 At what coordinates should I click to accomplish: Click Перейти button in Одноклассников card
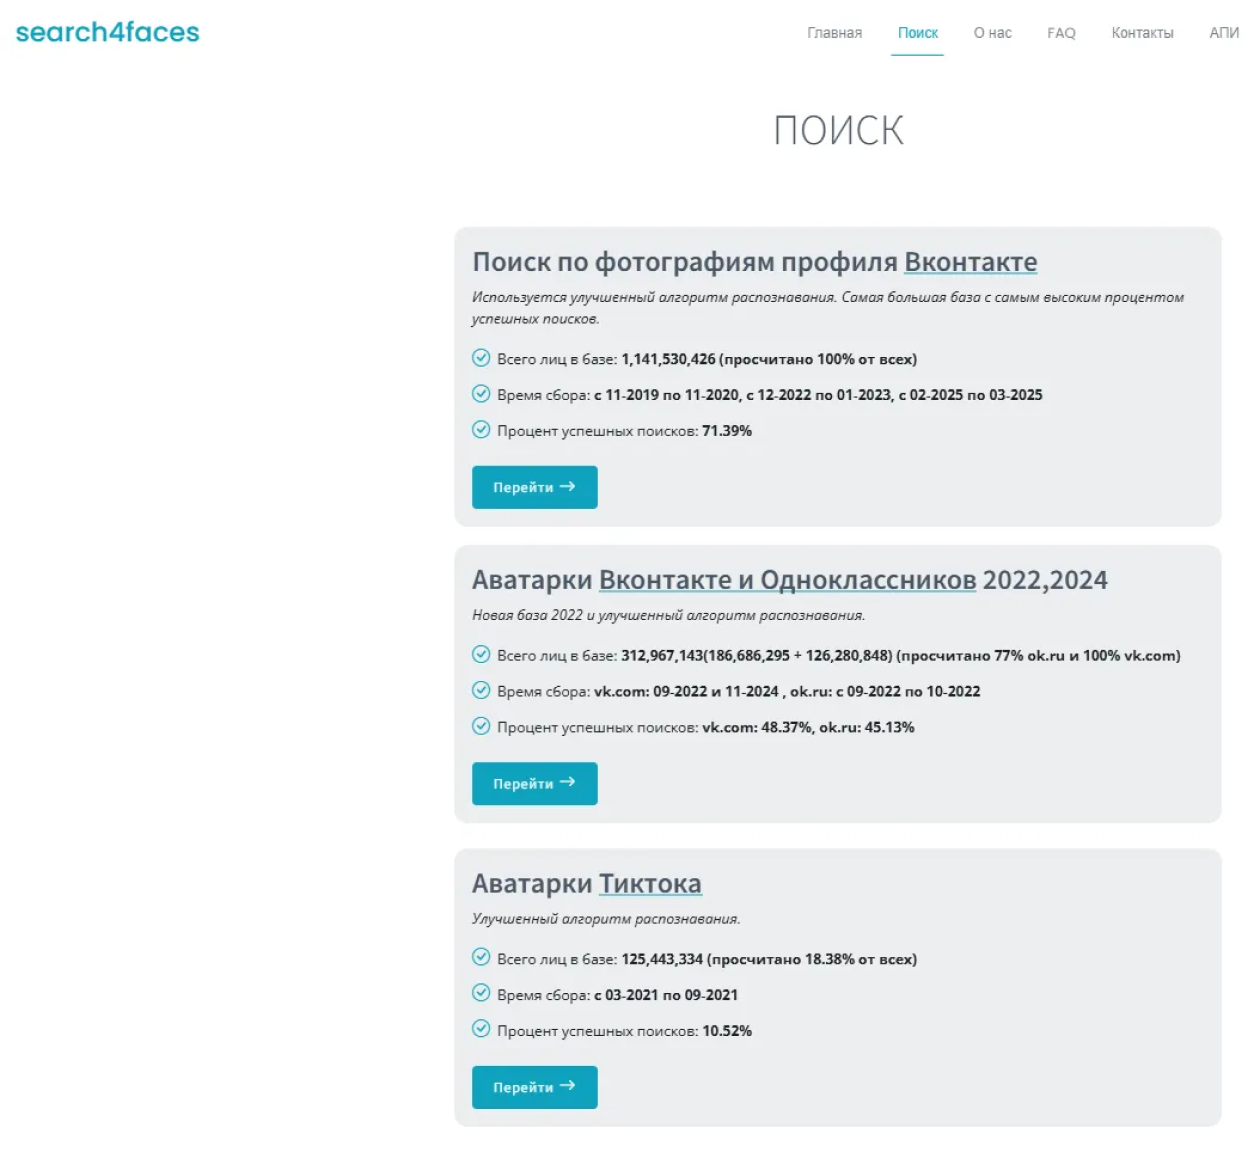[534, 783]
